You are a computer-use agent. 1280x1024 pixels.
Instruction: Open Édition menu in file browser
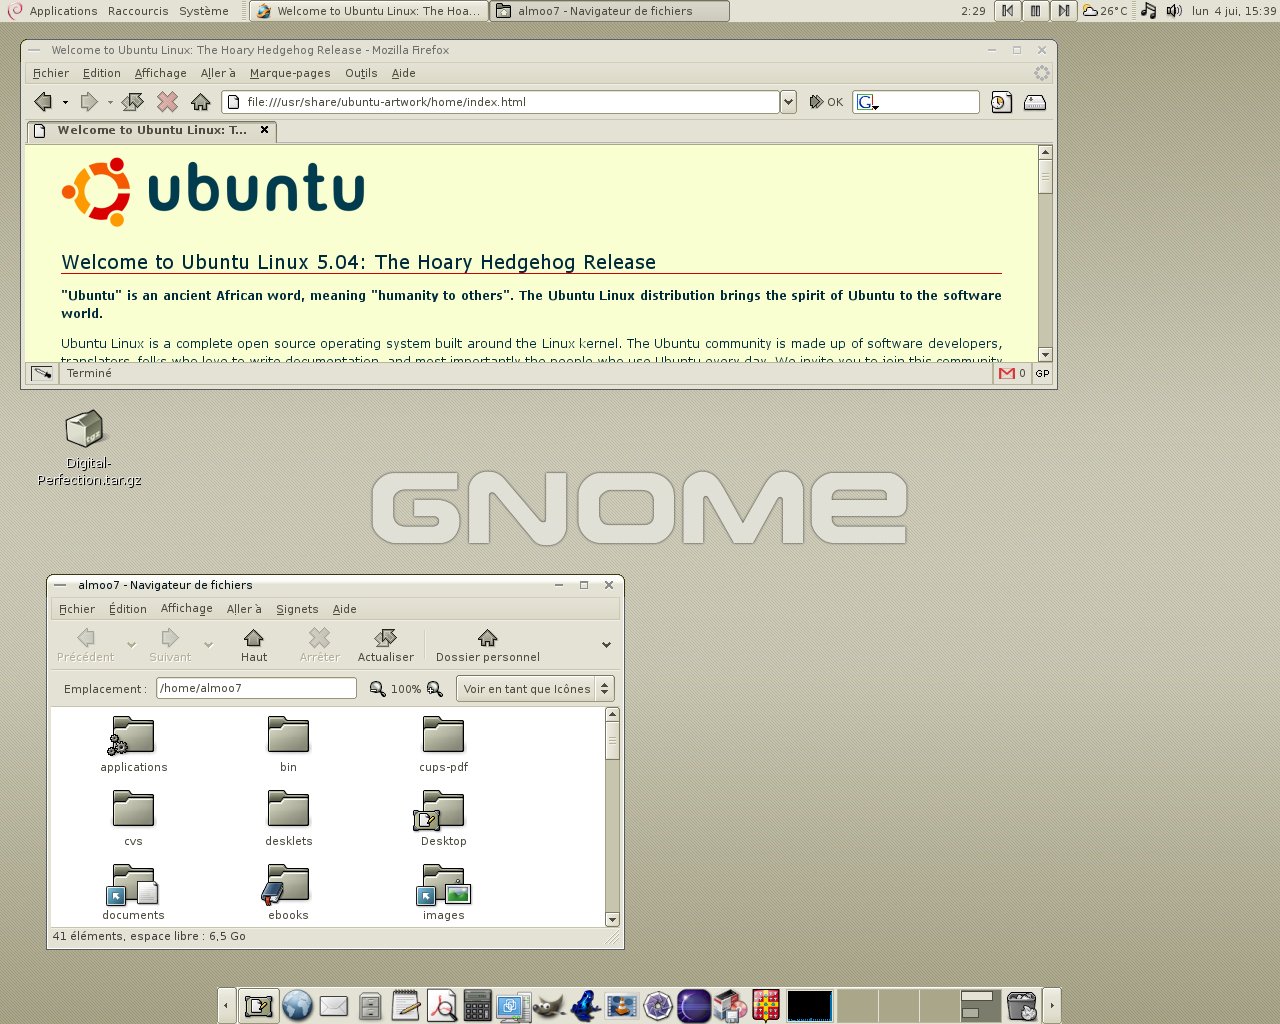point(128,609)
